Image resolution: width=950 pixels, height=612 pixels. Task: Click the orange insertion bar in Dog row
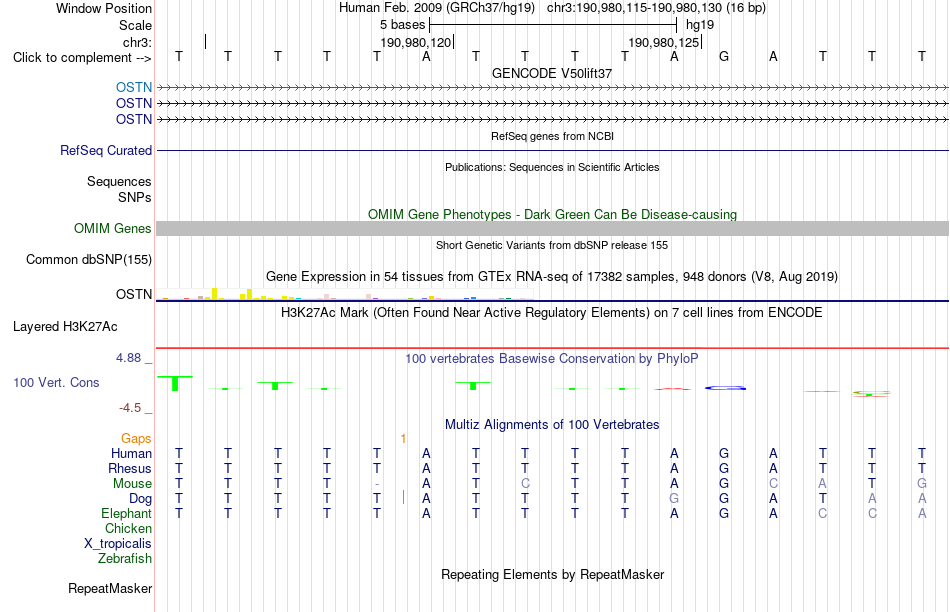point(404,497)
